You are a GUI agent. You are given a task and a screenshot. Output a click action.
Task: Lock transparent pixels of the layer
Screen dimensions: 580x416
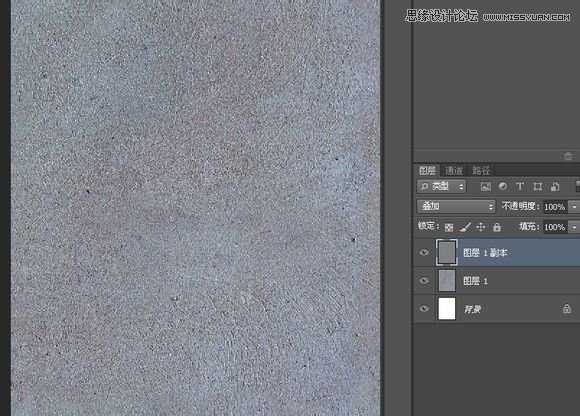pos(449,227)
